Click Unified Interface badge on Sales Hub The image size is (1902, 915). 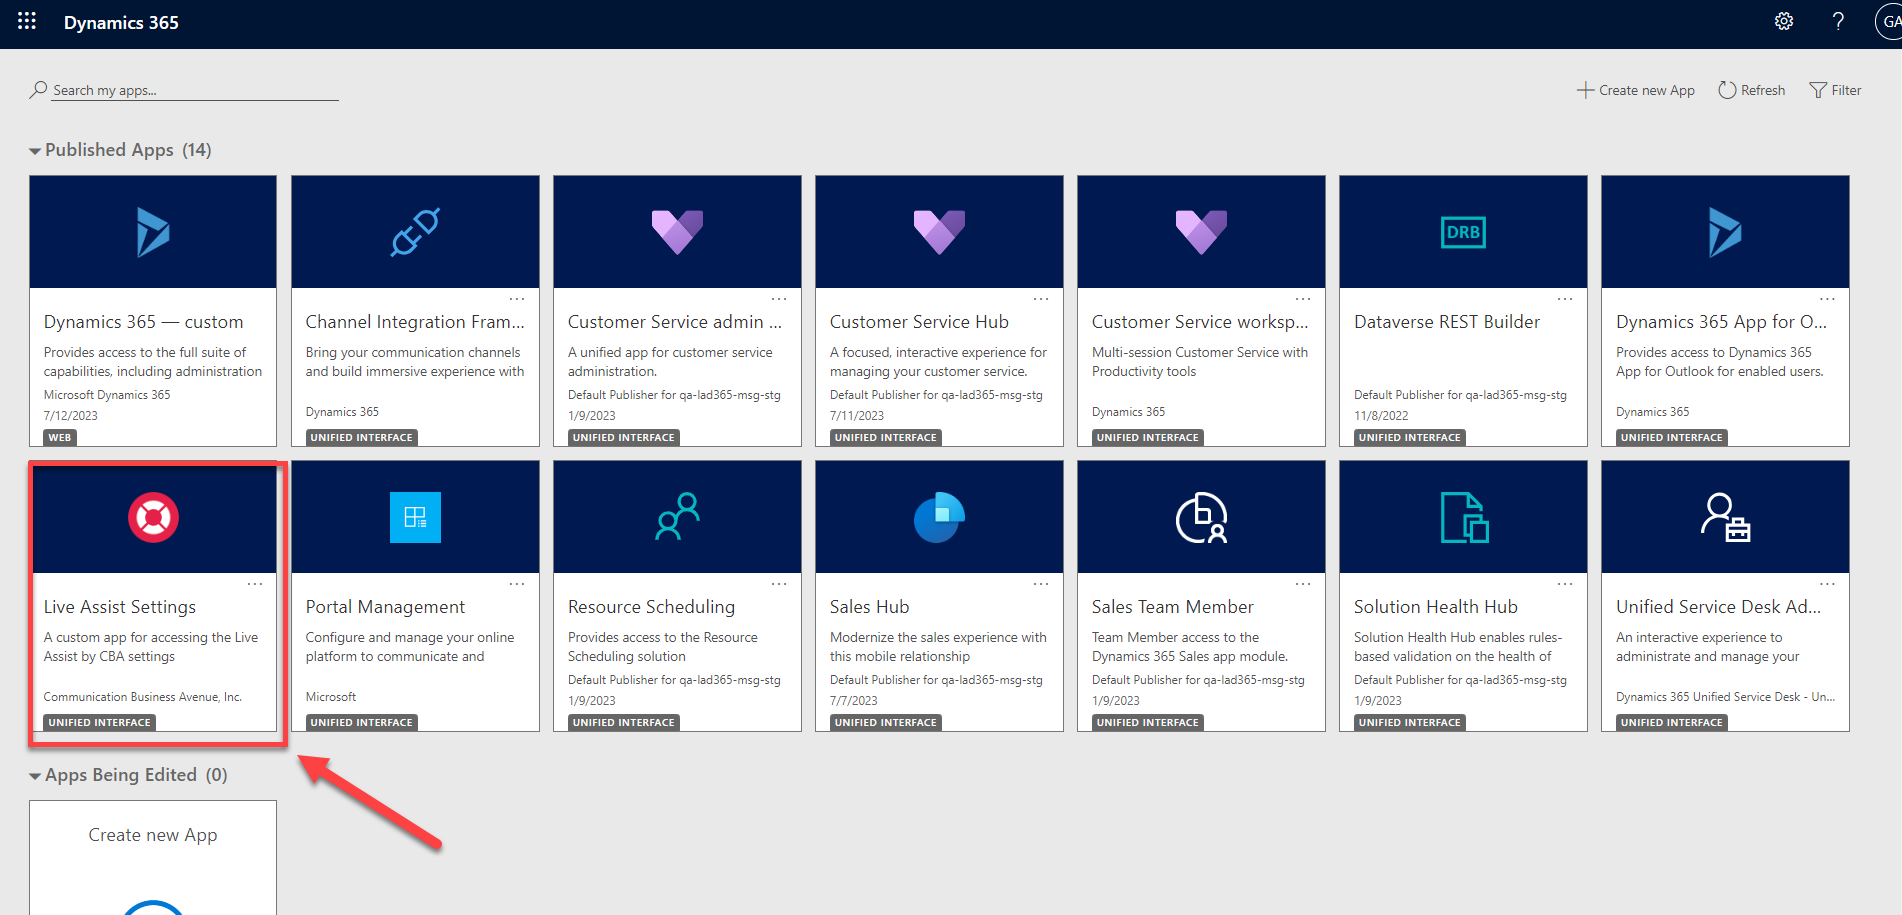(886, 723)
